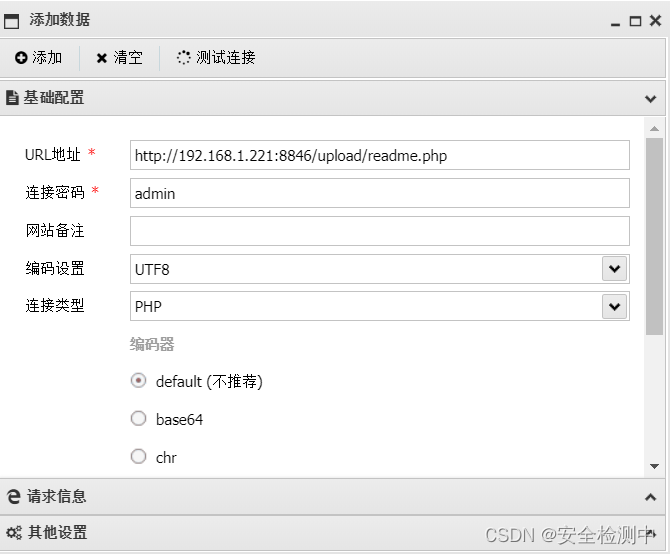Collapse the 基础配置 section chevron
Screen dimensions: 670x554
tap(651, 99)
